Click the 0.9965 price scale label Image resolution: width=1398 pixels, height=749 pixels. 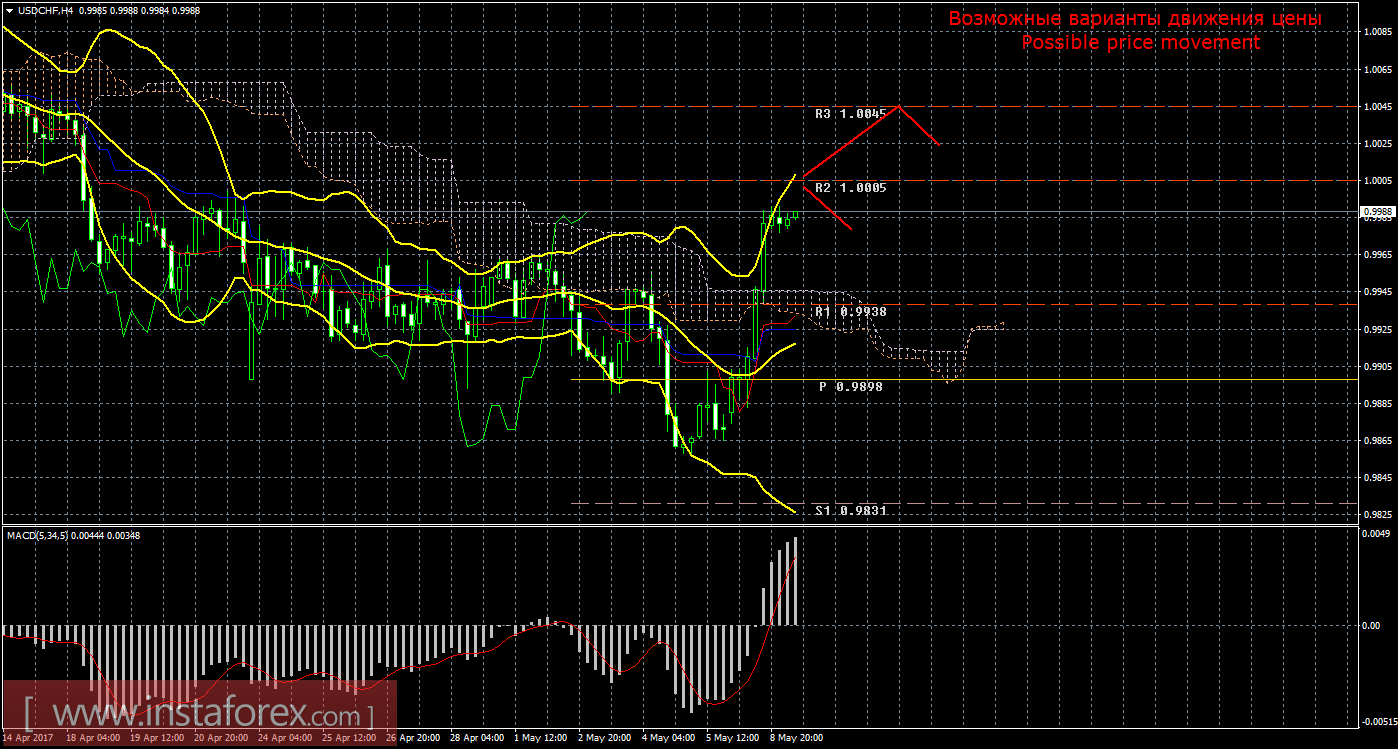pyautogui.click(x=1376, y=255)
